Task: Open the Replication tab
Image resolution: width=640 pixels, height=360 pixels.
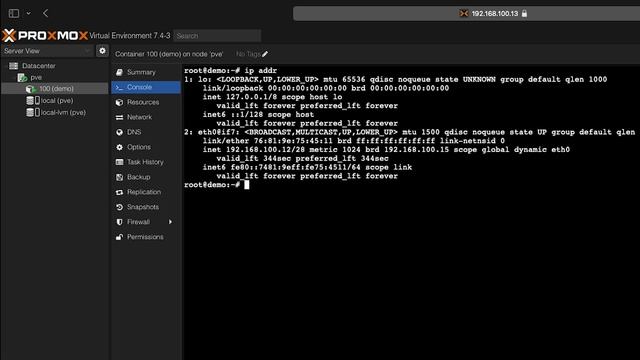Action: pos(146,192)
